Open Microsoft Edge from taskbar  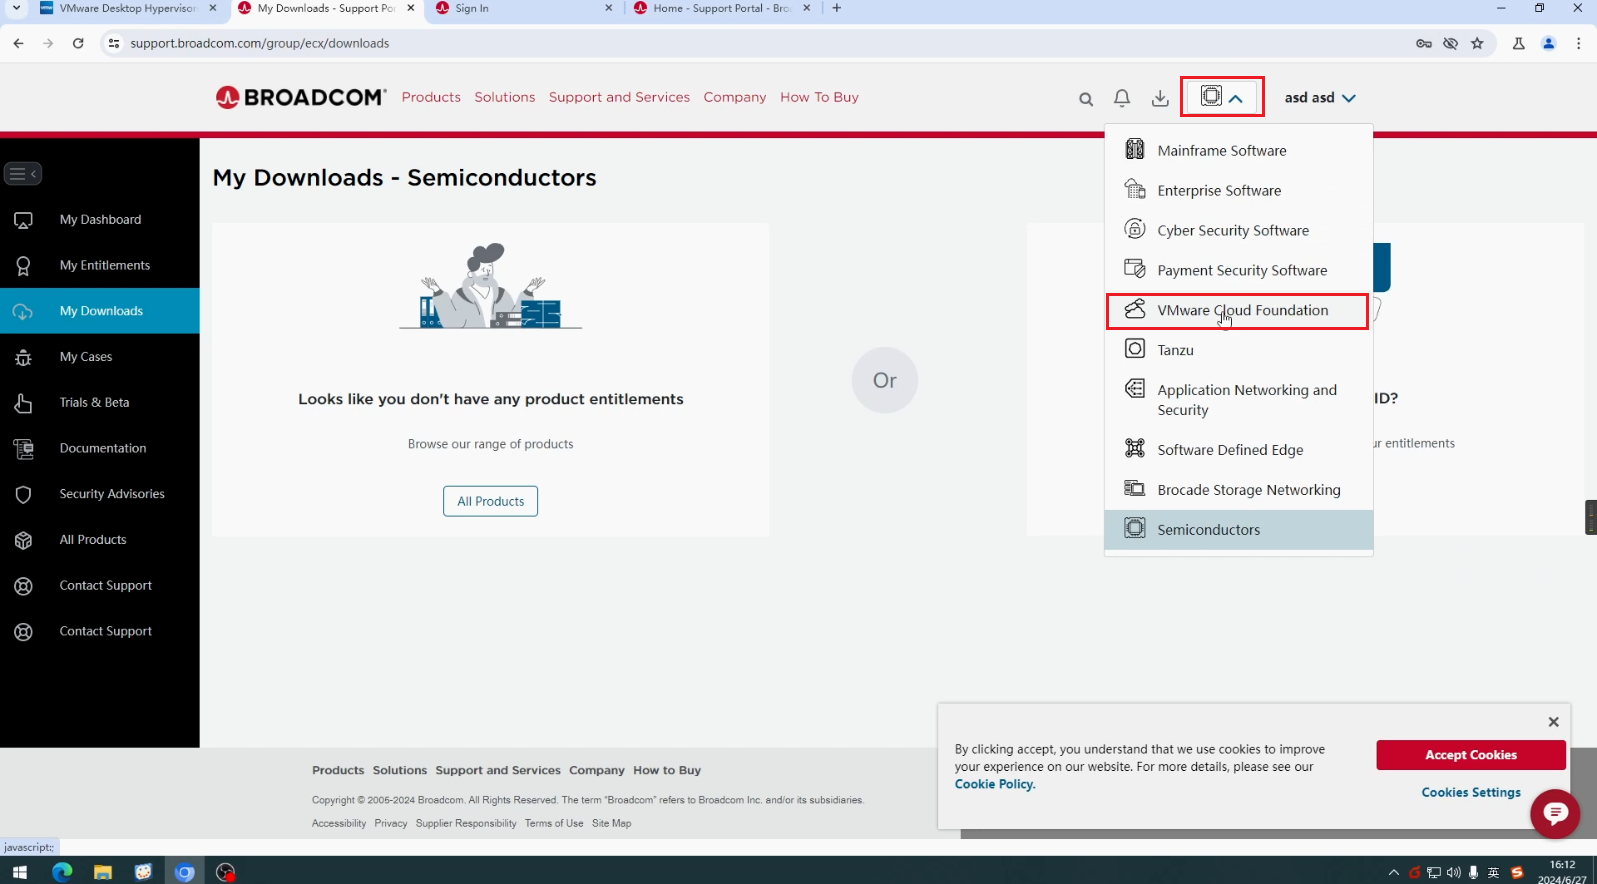62,872
